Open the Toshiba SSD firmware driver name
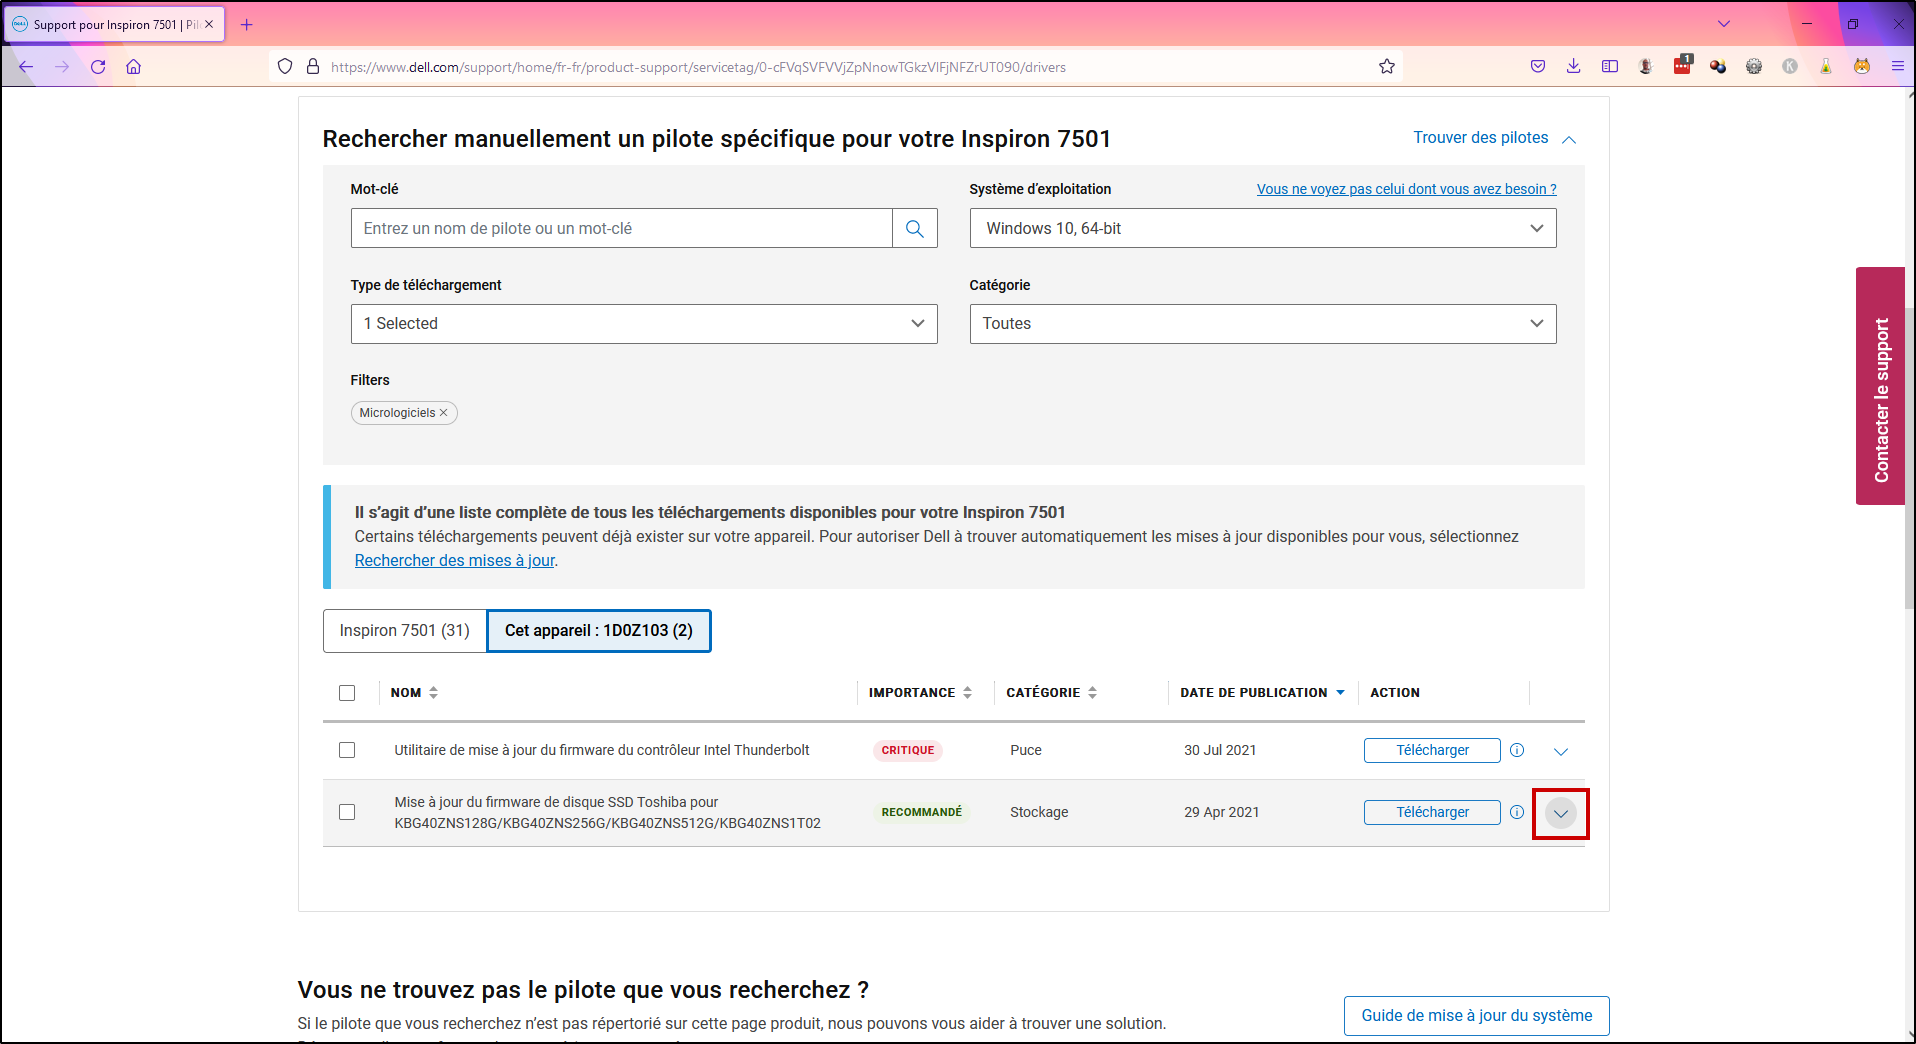This screenshot has height=1044, width=1916. click(607, 813)
